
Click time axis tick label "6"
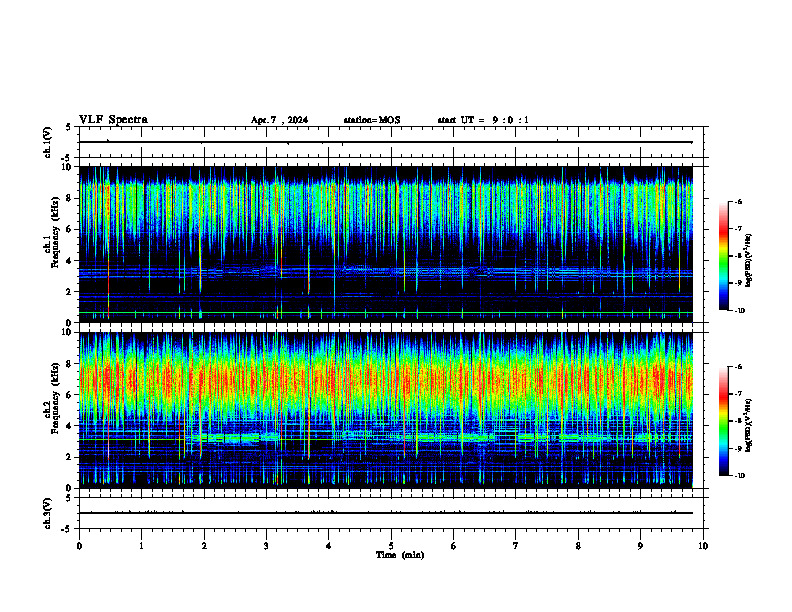point(453,546)
